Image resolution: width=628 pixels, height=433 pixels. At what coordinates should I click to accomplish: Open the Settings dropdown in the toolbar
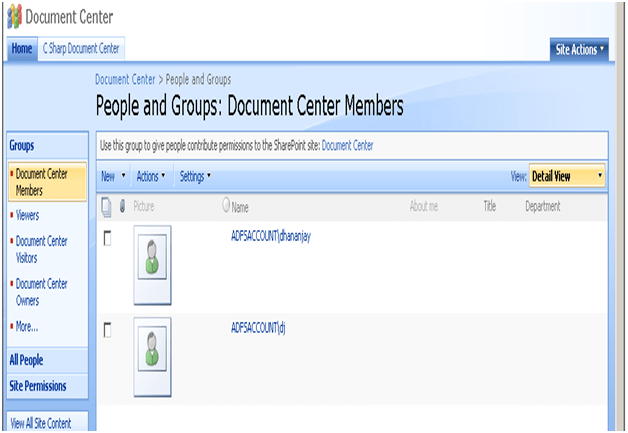(195, 176)
